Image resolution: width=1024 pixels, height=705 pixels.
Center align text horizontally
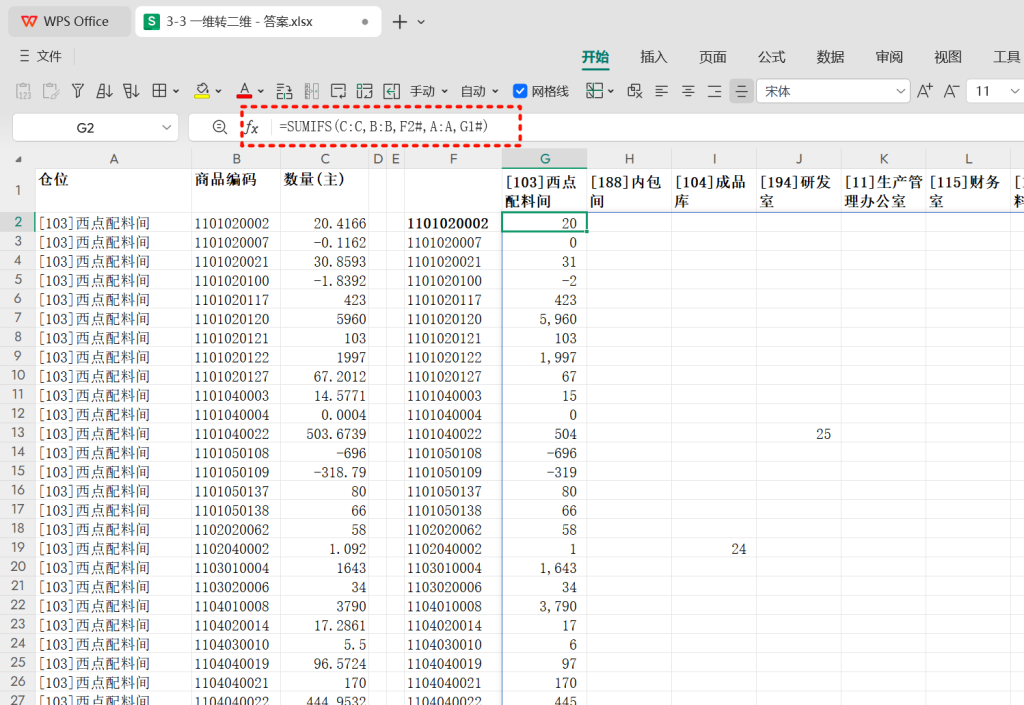(x=688, y=91)
